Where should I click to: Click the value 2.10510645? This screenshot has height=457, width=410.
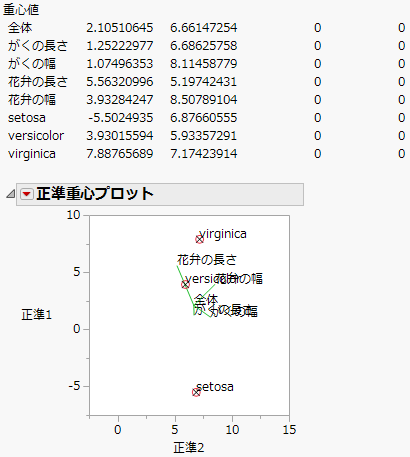pos(120,28)
